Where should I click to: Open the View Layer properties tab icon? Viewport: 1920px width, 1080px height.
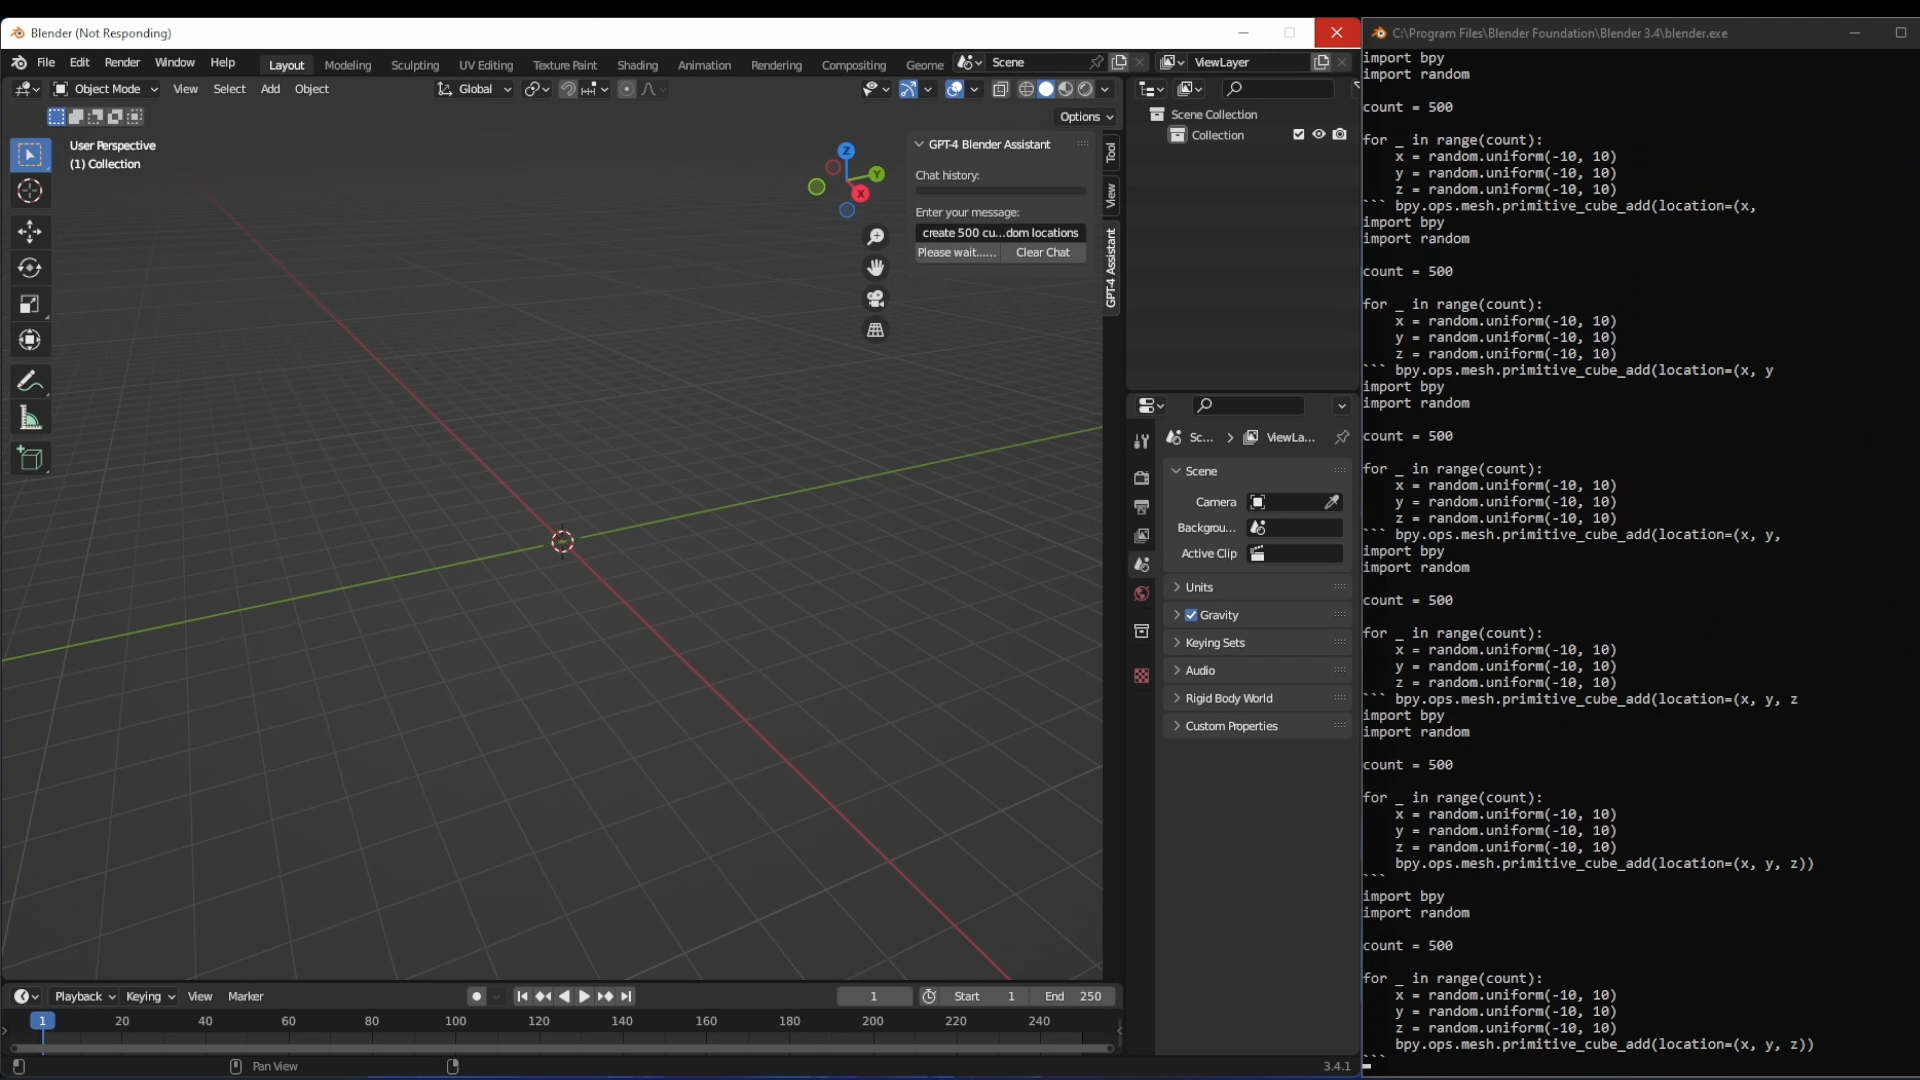(1141, 536)
